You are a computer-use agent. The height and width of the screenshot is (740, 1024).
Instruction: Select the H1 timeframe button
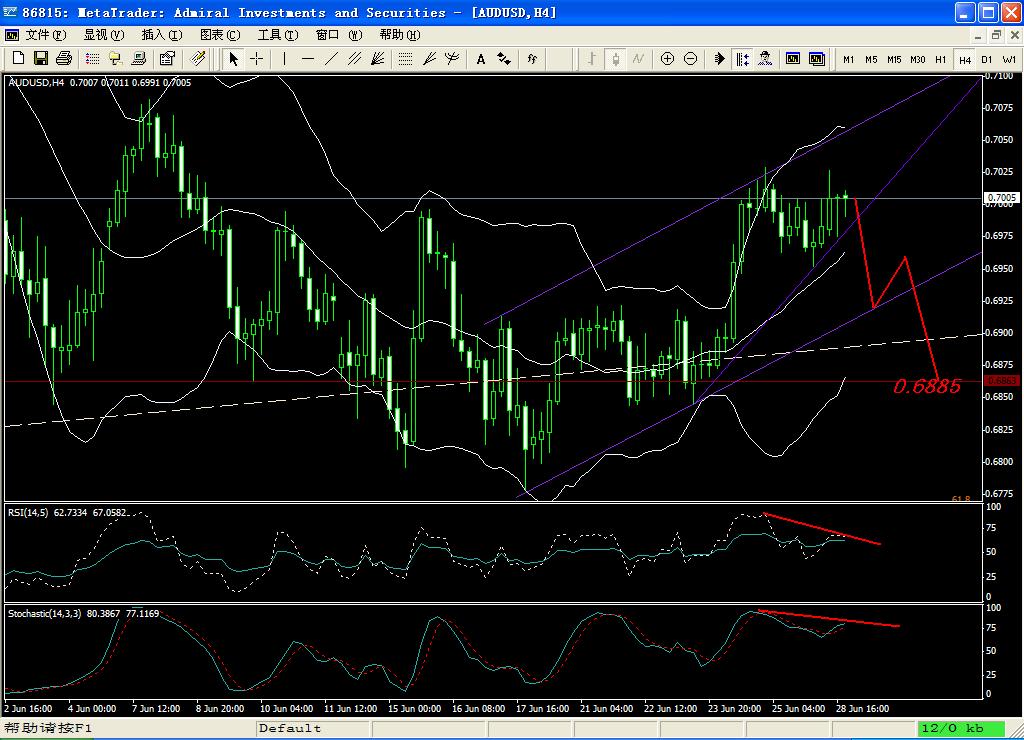(x=941, y=59)
